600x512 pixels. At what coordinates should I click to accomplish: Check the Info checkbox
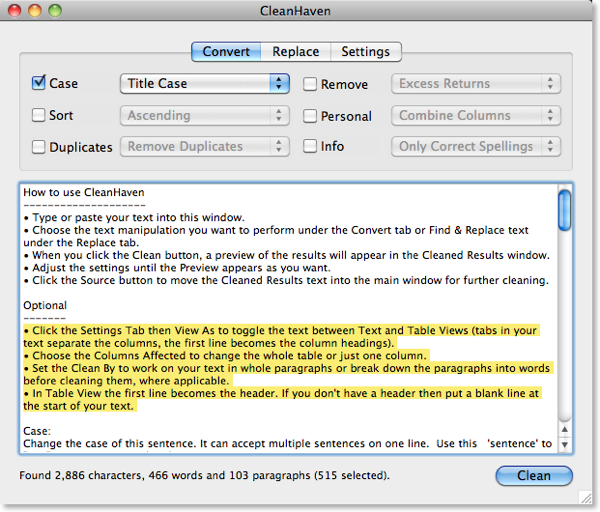click(310, 147)
